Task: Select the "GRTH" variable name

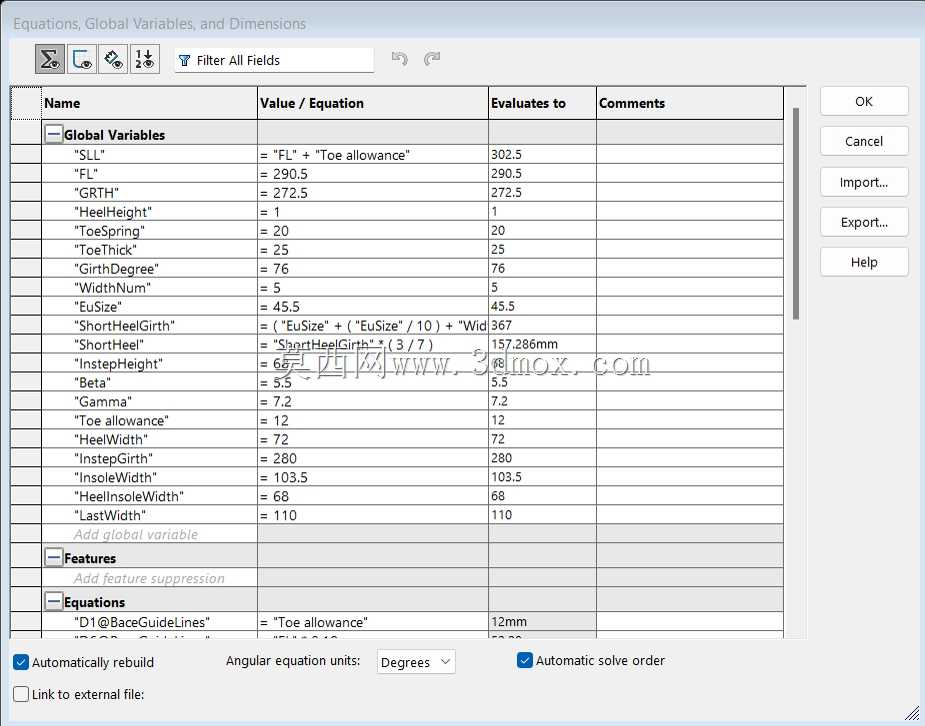Action: pyautogui.click(x=97, y=193)
